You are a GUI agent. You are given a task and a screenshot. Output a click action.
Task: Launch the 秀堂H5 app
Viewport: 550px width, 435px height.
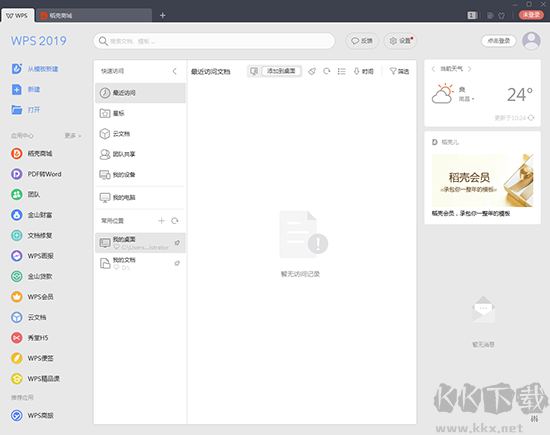pyautogui.click(x=30, y=338)
